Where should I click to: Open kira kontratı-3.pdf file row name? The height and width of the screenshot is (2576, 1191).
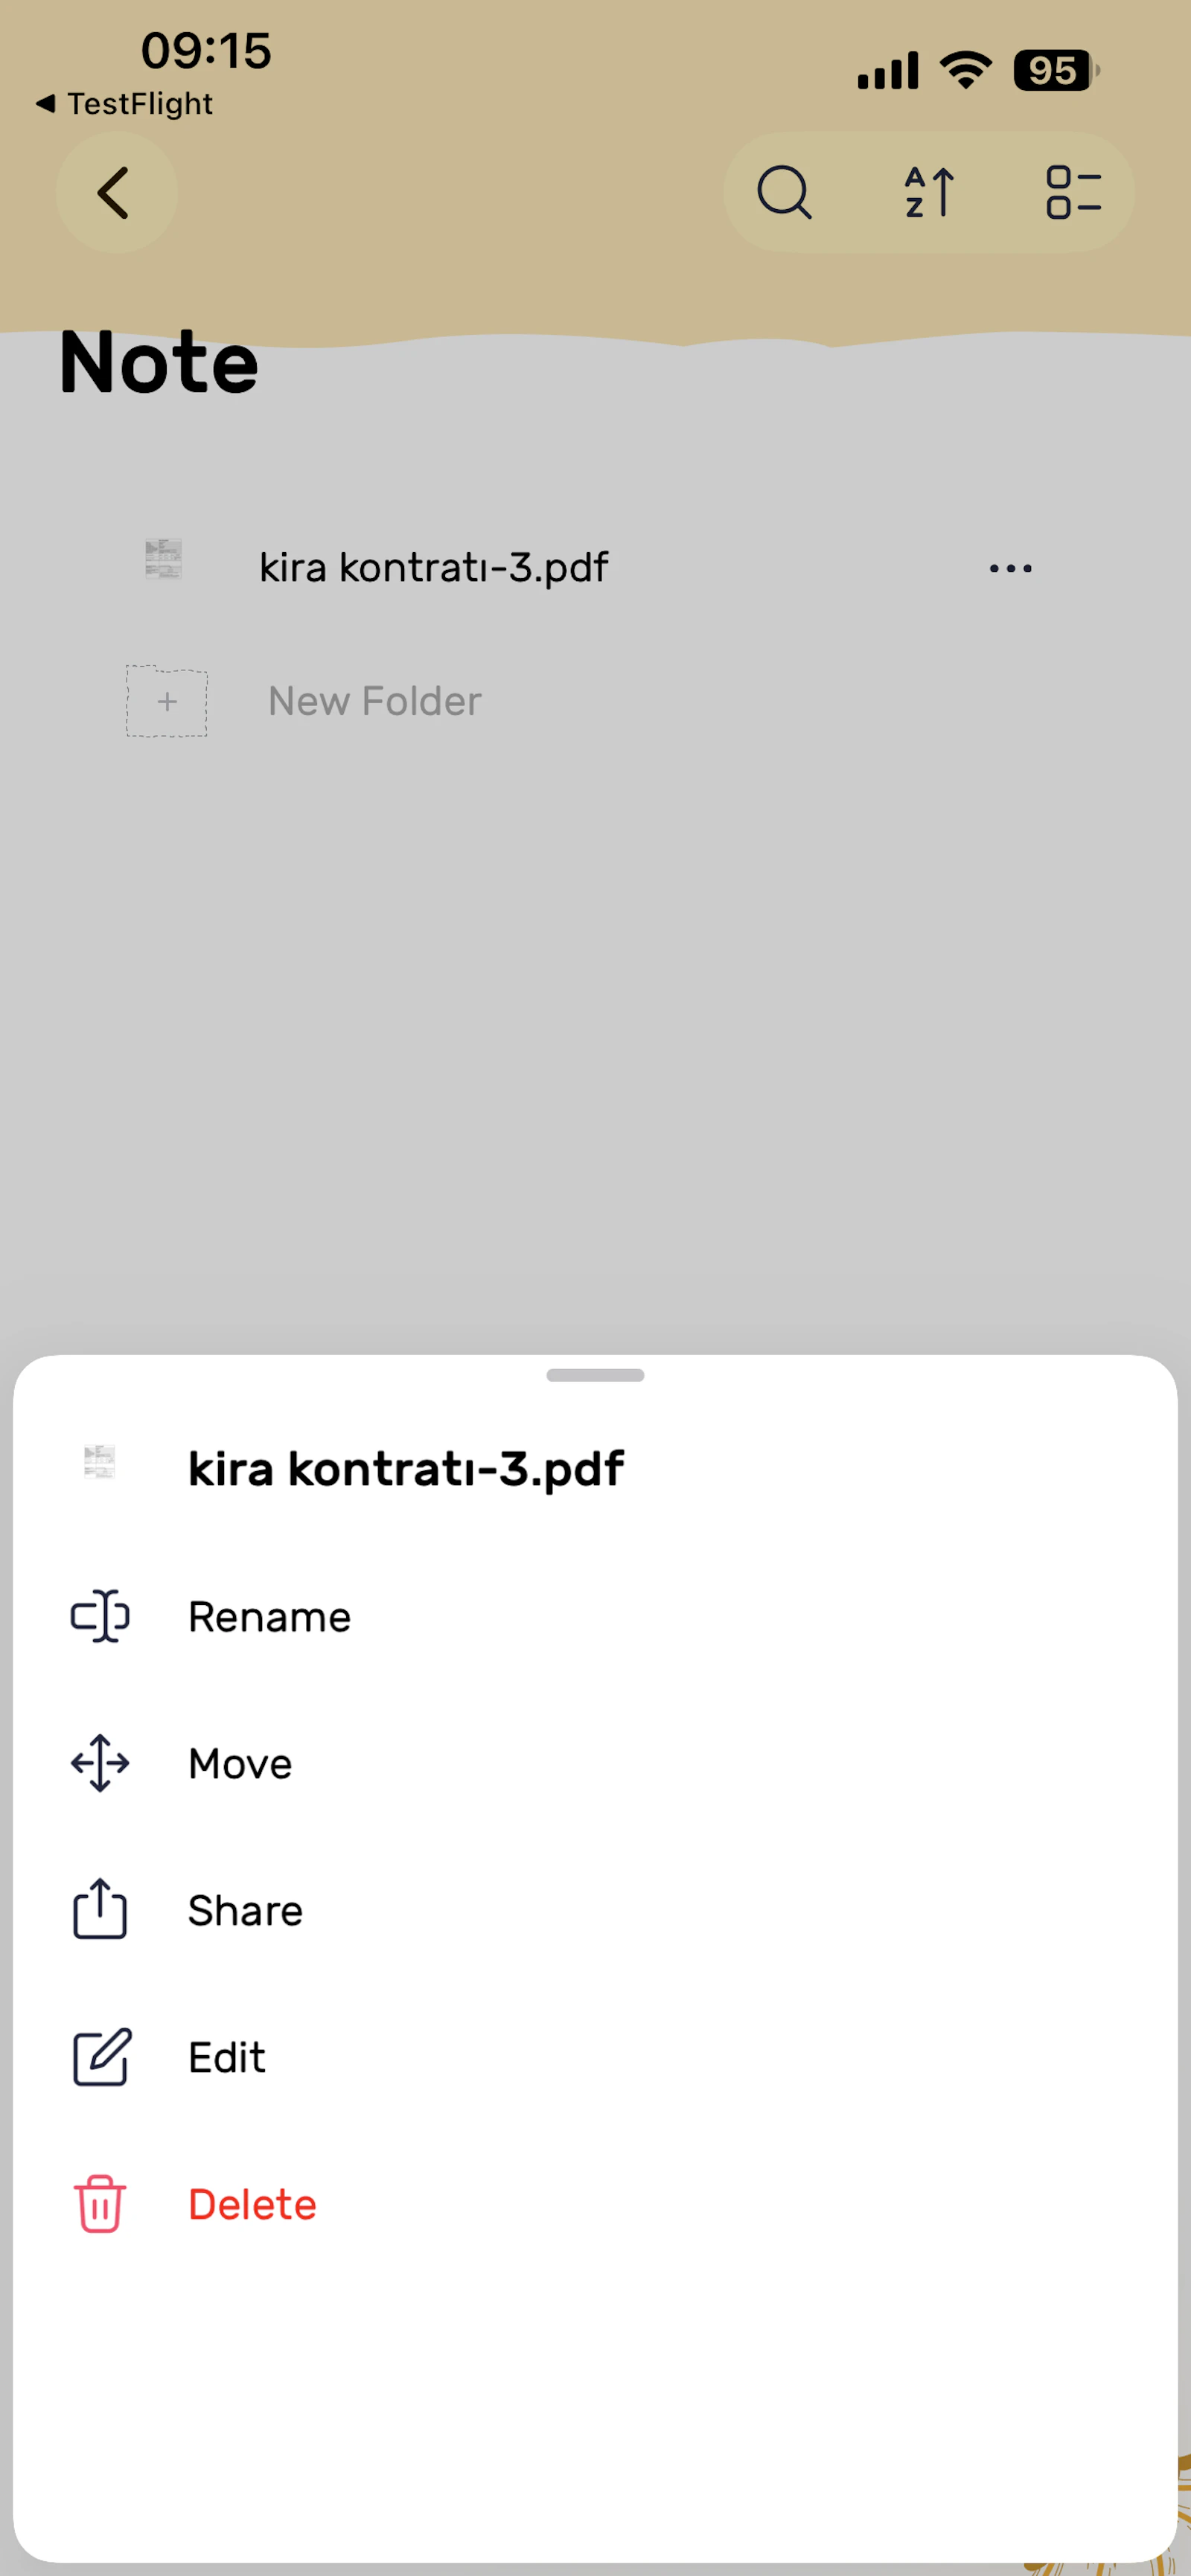click(x=433, y=567)
